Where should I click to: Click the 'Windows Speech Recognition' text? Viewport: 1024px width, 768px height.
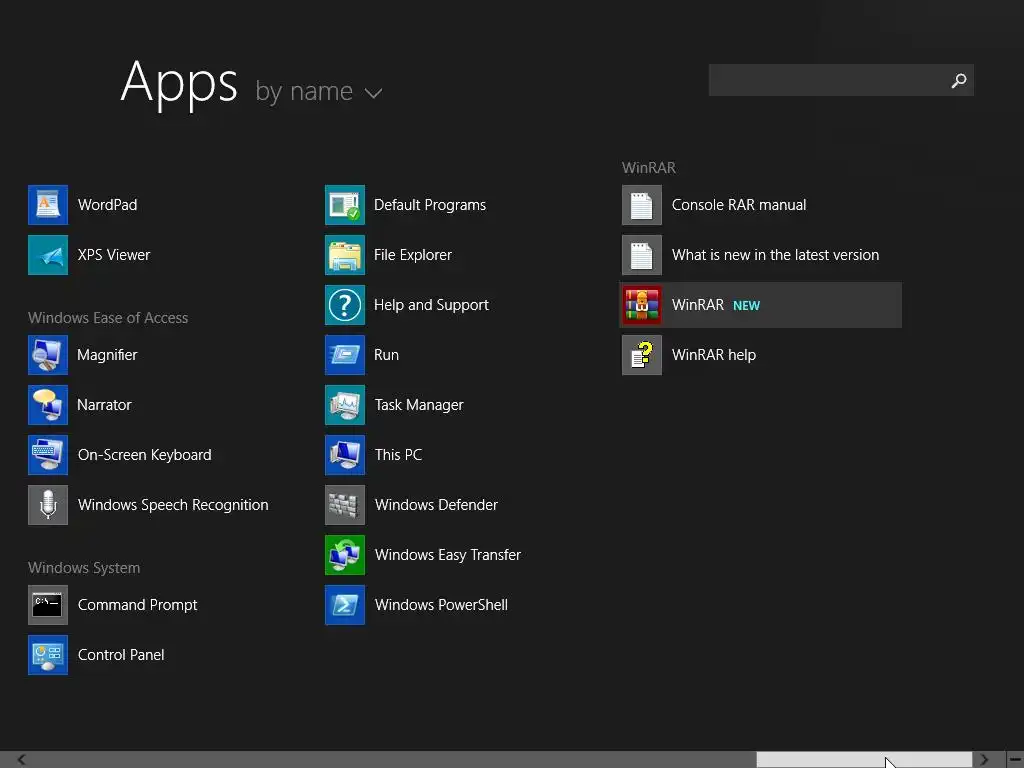click(x=173, y=505)
